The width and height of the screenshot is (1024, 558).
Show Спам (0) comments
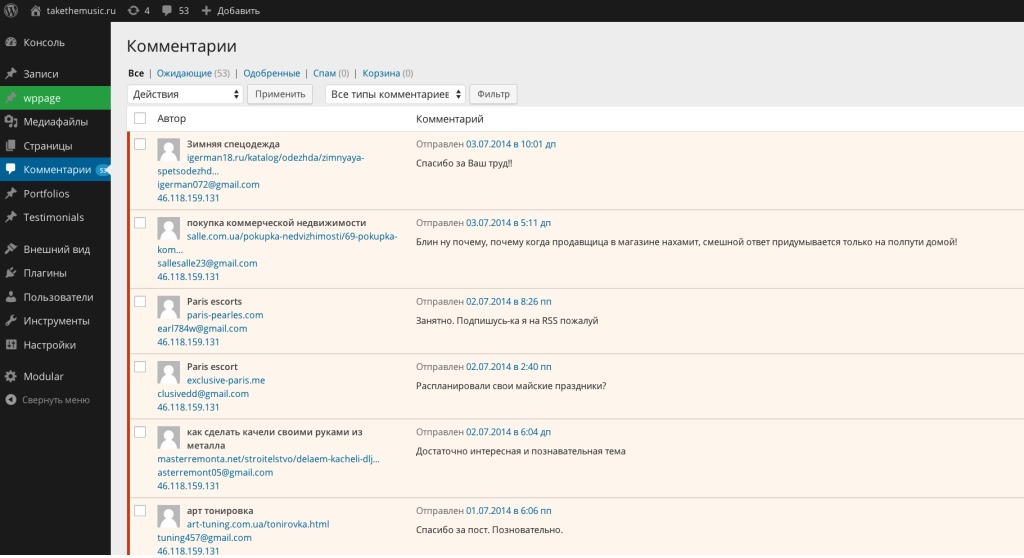click(331, 73)
